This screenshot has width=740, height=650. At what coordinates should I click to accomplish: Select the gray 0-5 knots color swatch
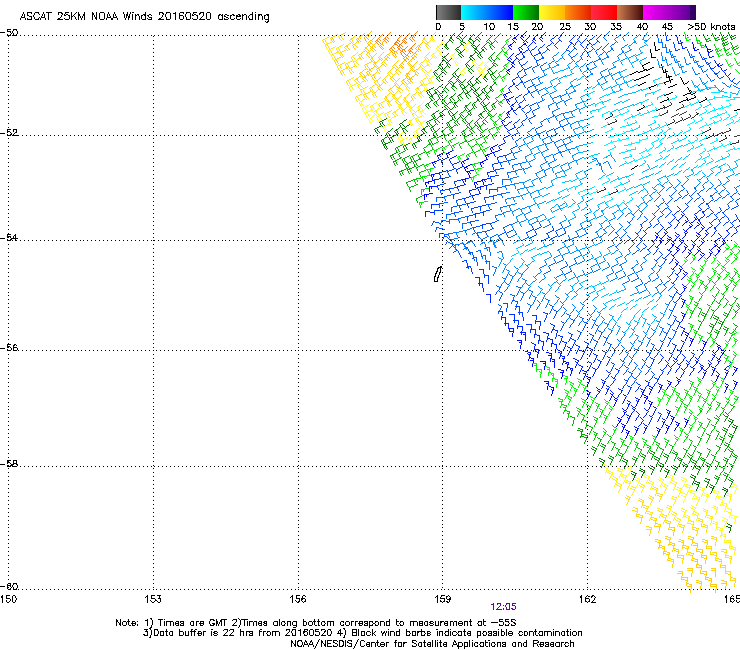click(448, 12)
